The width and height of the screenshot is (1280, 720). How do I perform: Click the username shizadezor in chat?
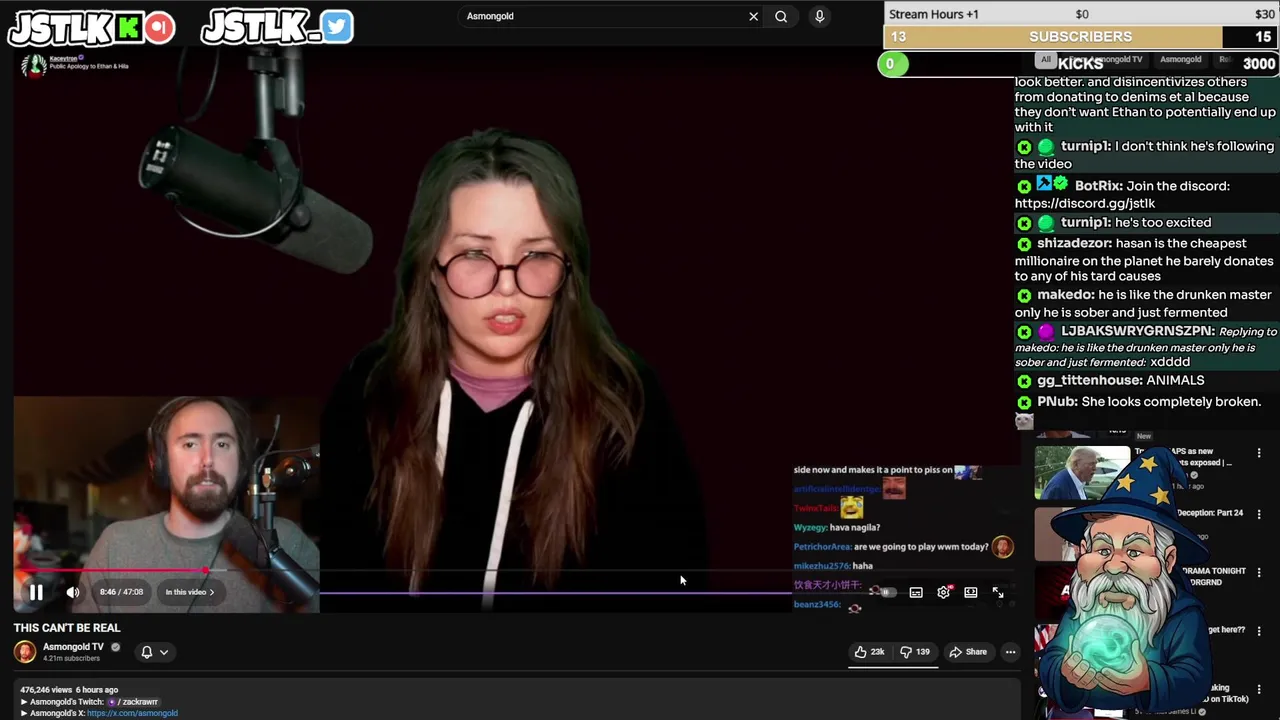[1074, 243]
